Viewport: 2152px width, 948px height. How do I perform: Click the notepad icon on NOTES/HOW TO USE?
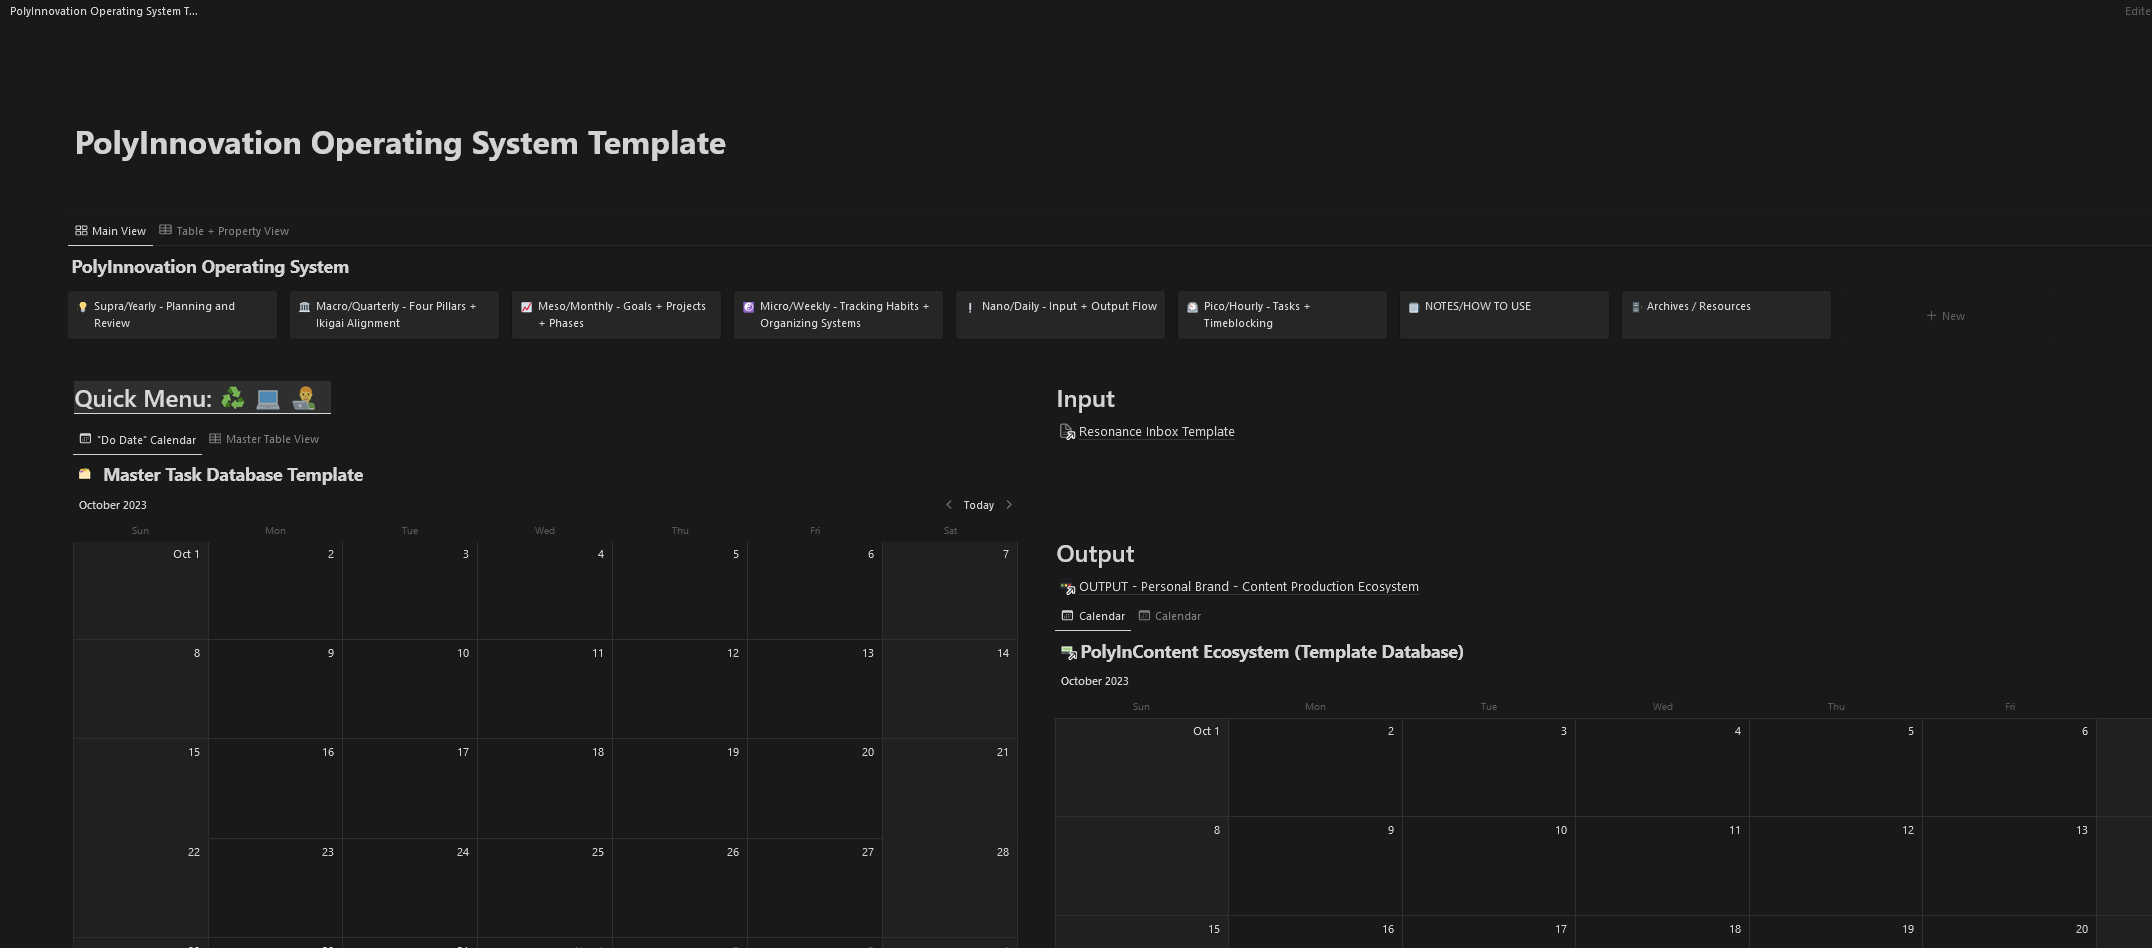pos(1414,307)
